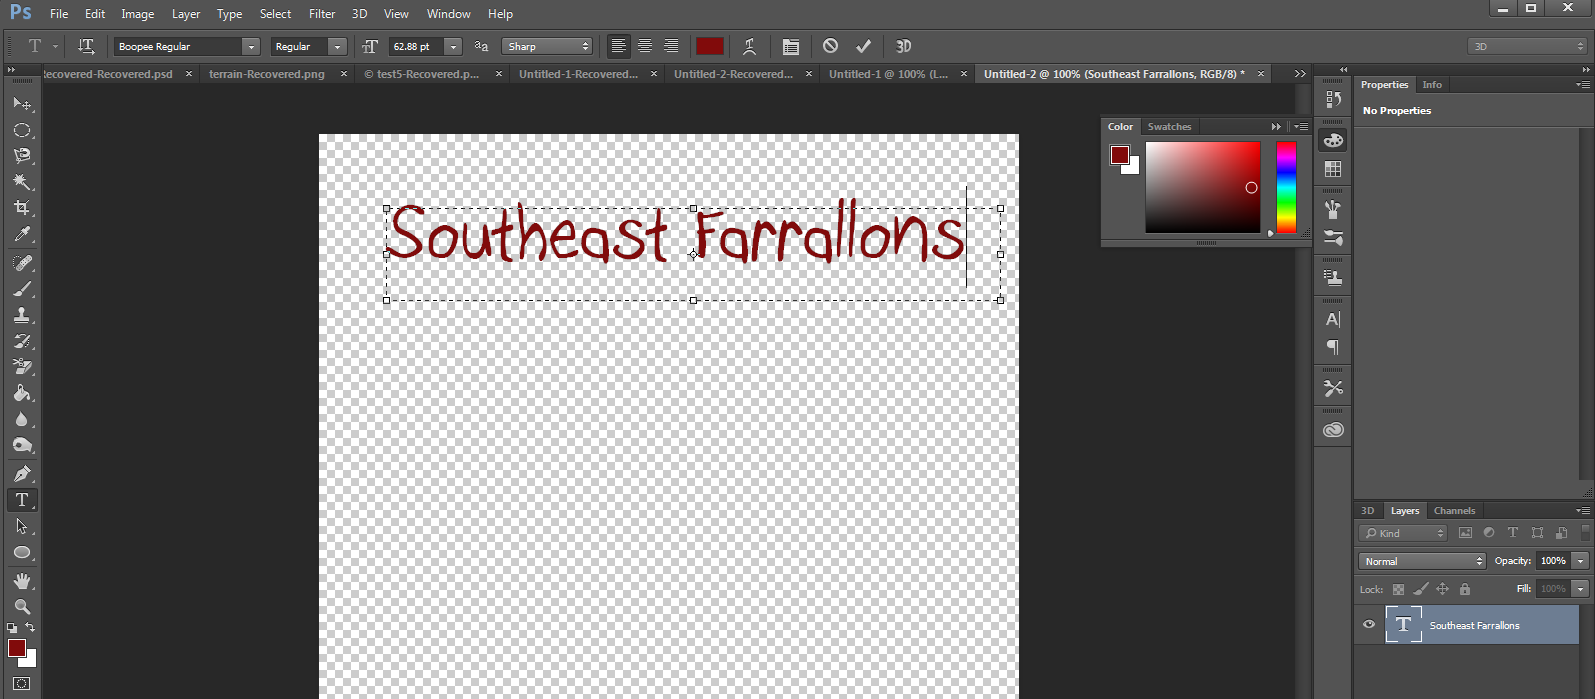This screenshot has width=1595, height=699.
Task: Select the Blur tool
Action: click(22, 419)
